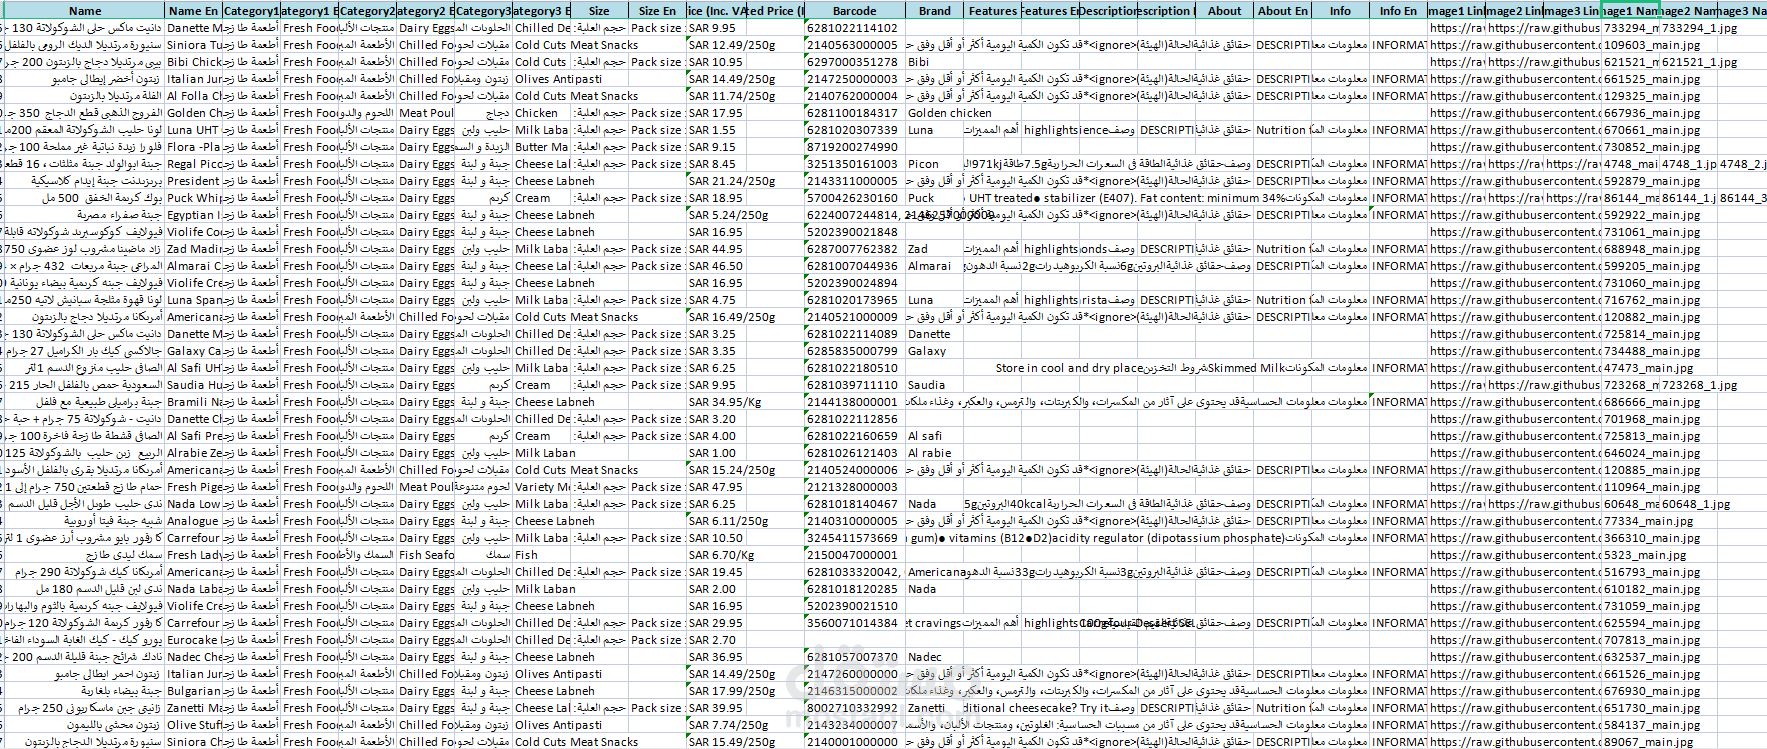Select the Name column header
The image size is (1767, 749).
tap(85, 11)
